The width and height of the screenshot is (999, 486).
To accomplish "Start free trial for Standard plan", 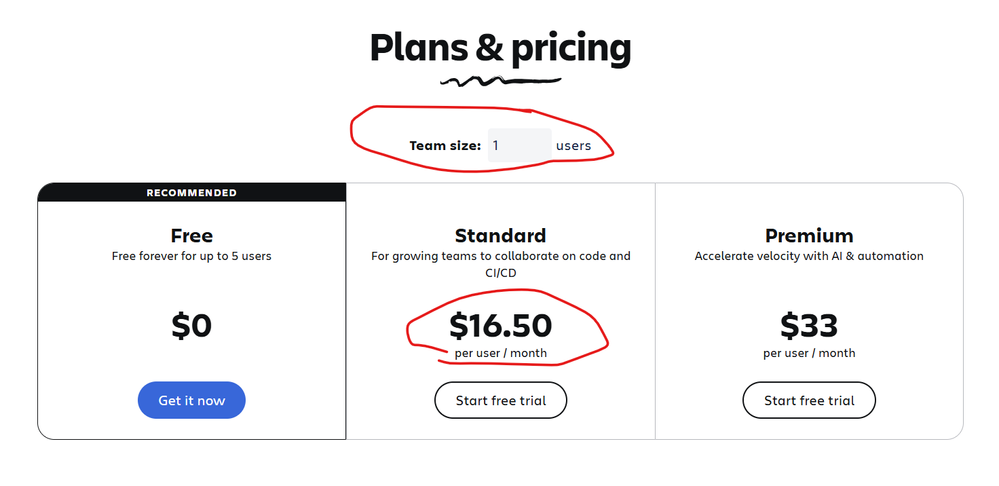I will (x=500, y=400).
